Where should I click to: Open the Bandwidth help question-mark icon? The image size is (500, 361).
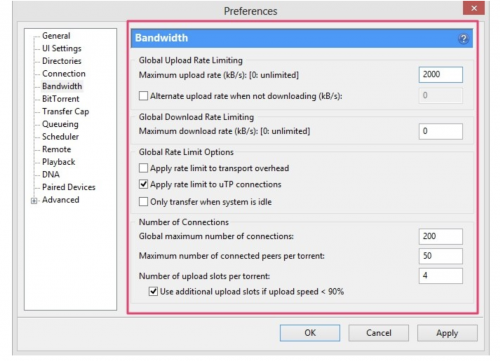[463, 39]
